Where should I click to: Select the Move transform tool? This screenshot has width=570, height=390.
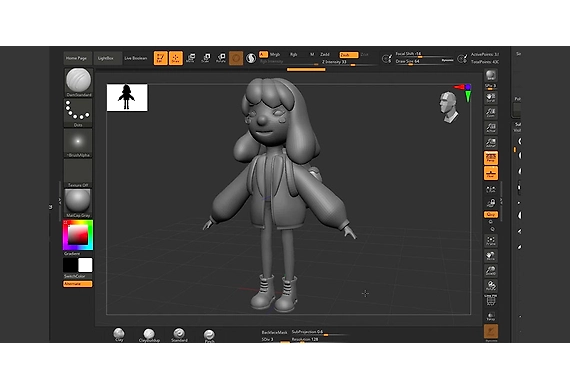coord(190,58)
